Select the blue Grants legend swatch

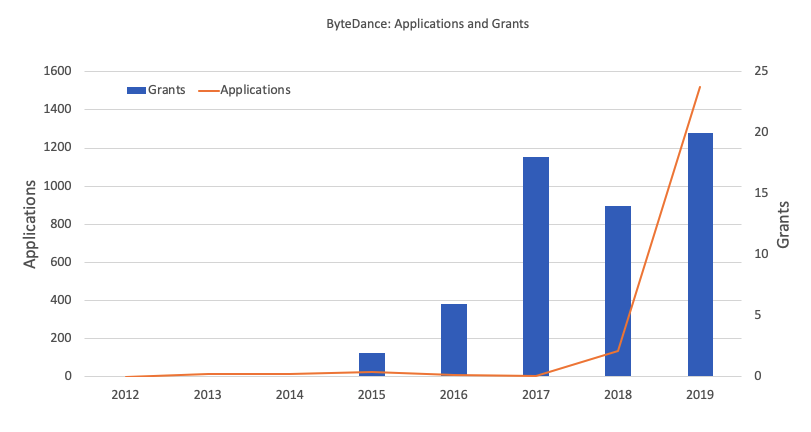136,91
